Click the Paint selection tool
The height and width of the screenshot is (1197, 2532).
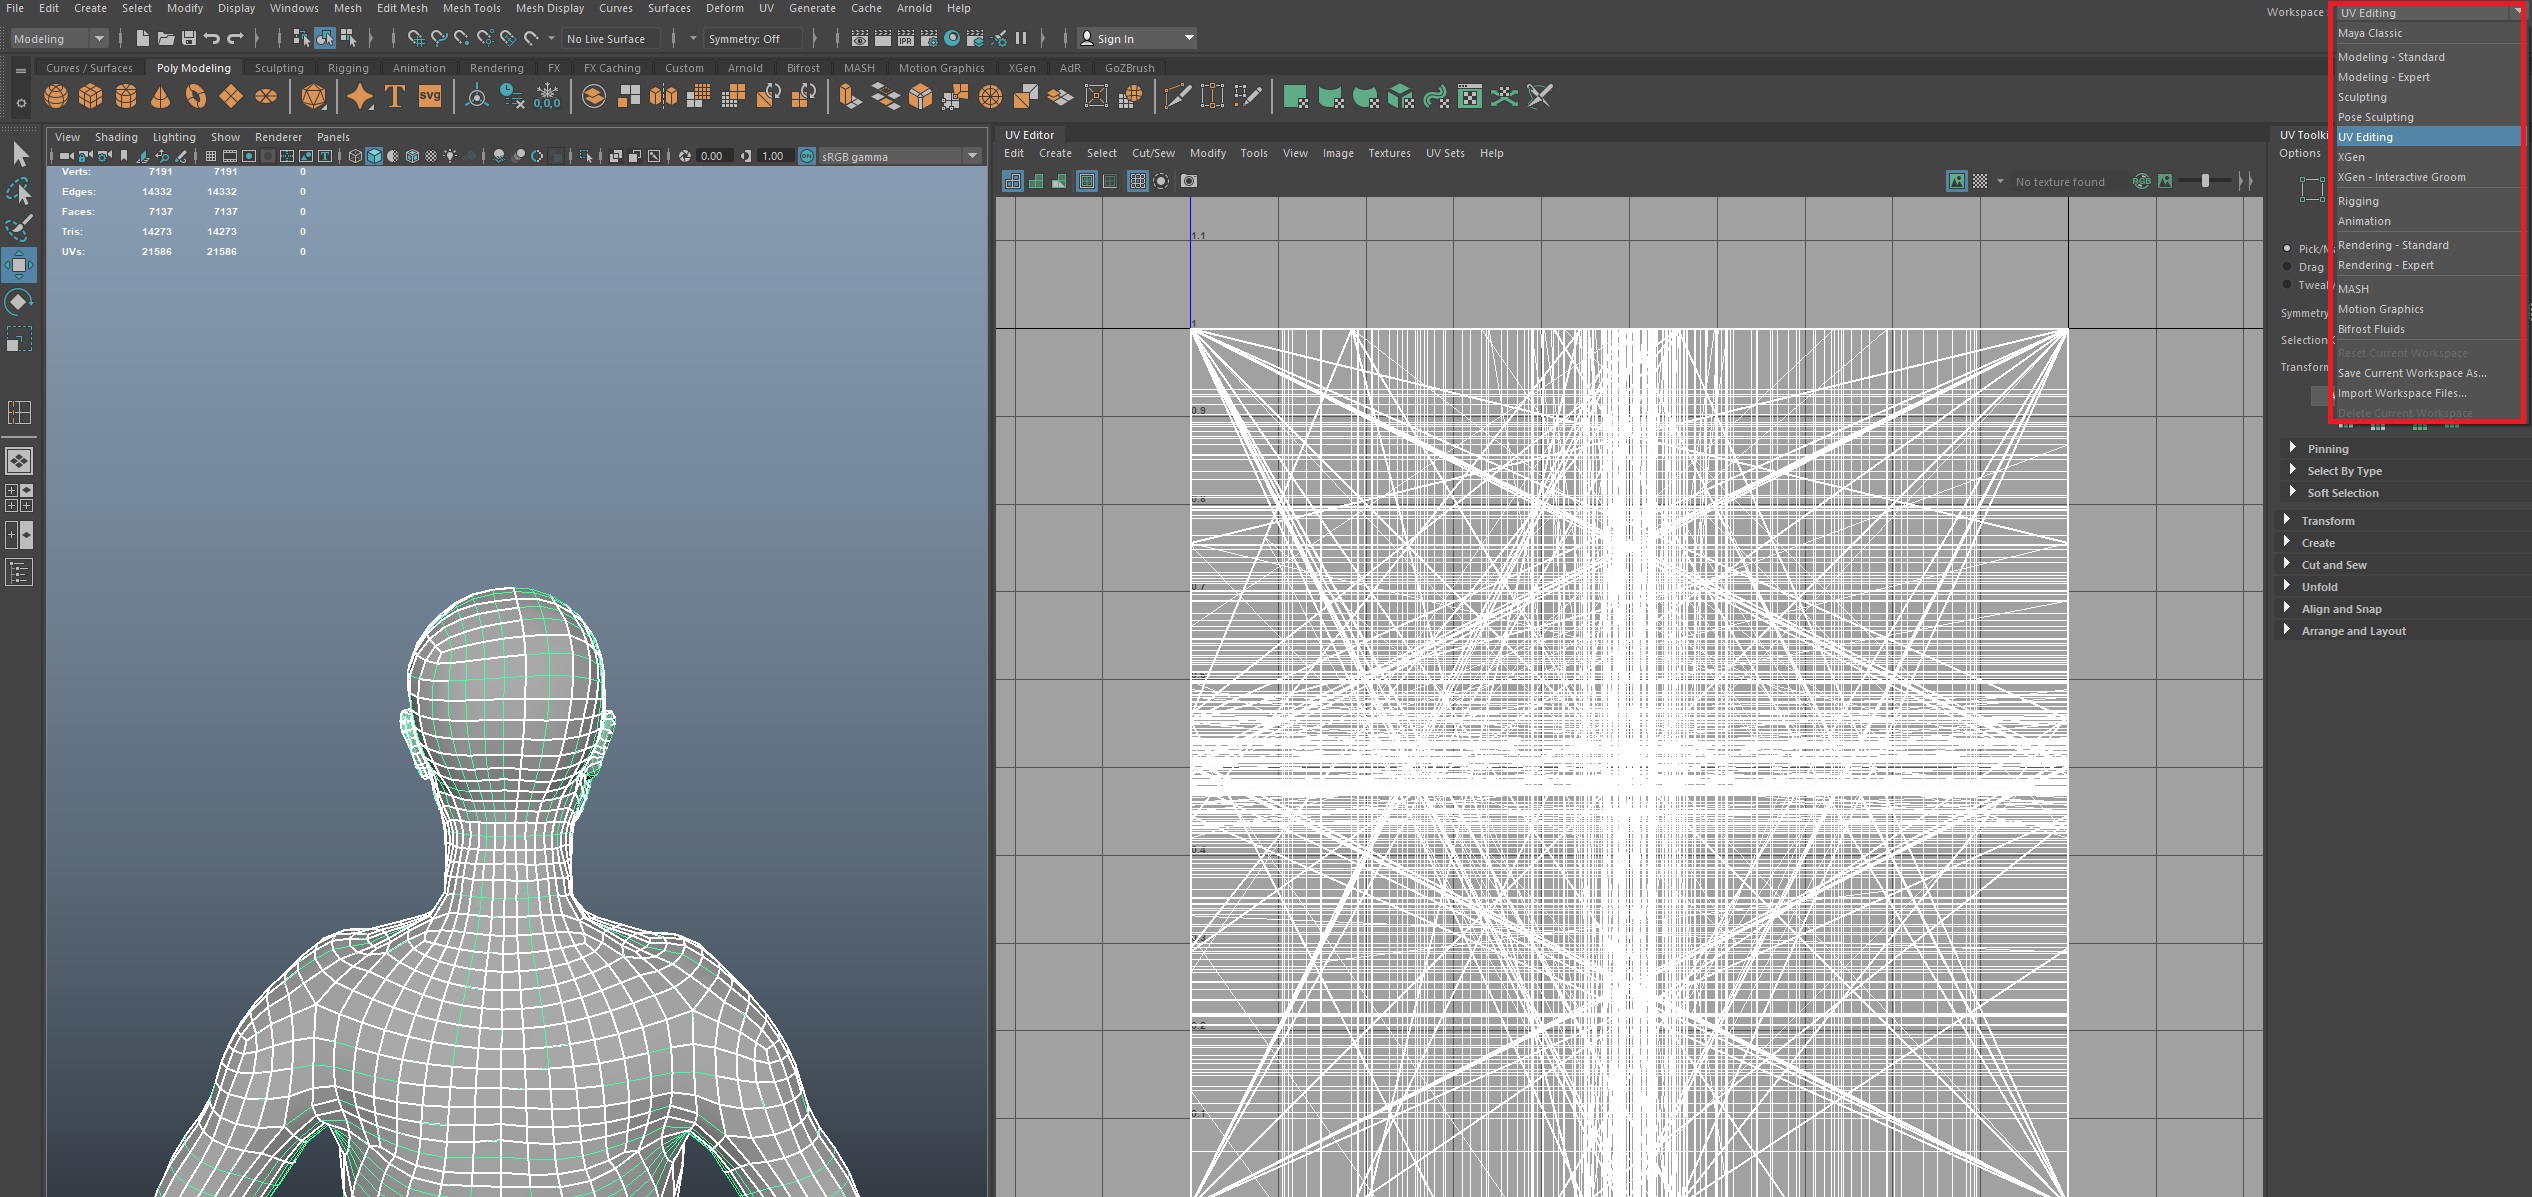19,228
